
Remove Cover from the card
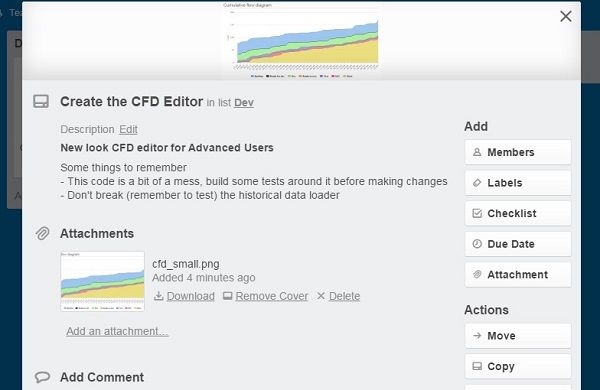272,296
